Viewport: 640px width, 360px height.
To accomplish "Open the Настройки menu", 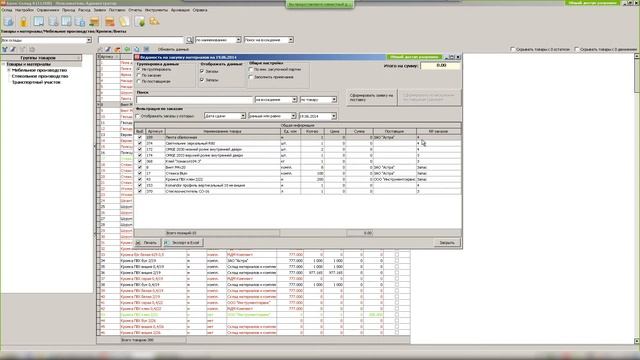I will [x=24, y=10].
